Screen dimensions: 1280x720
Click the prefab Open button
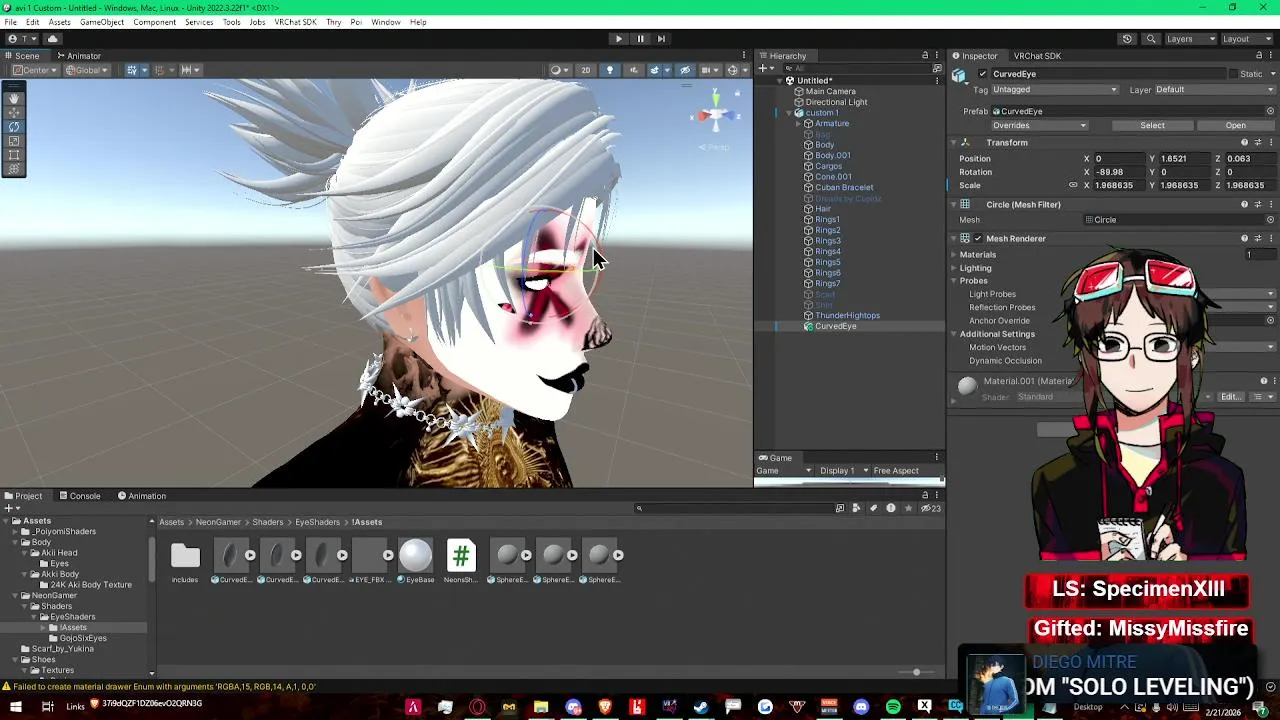click(1235, 126)
